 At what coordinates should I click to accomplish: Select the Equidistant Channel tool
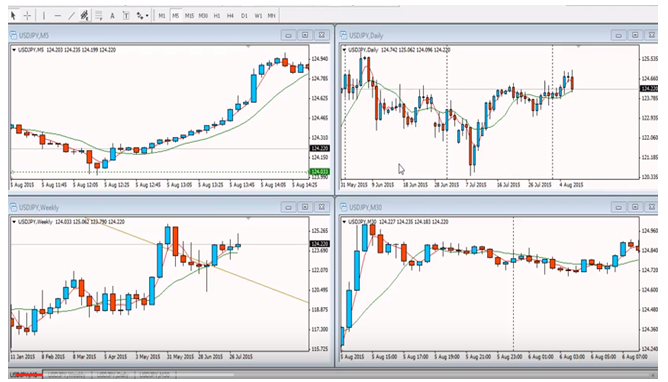(x=84, y=16)
